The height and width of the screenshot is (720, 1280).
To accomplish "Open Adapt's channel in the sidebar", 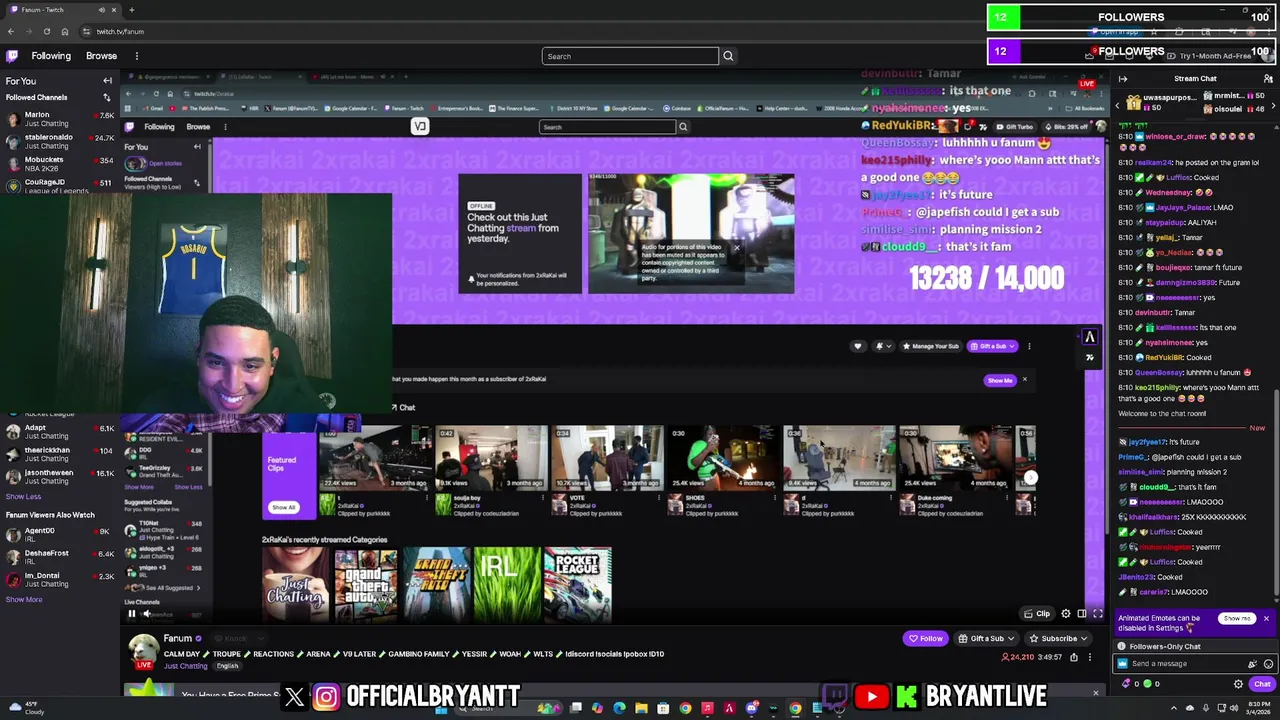I will click(x=60, y=431).
